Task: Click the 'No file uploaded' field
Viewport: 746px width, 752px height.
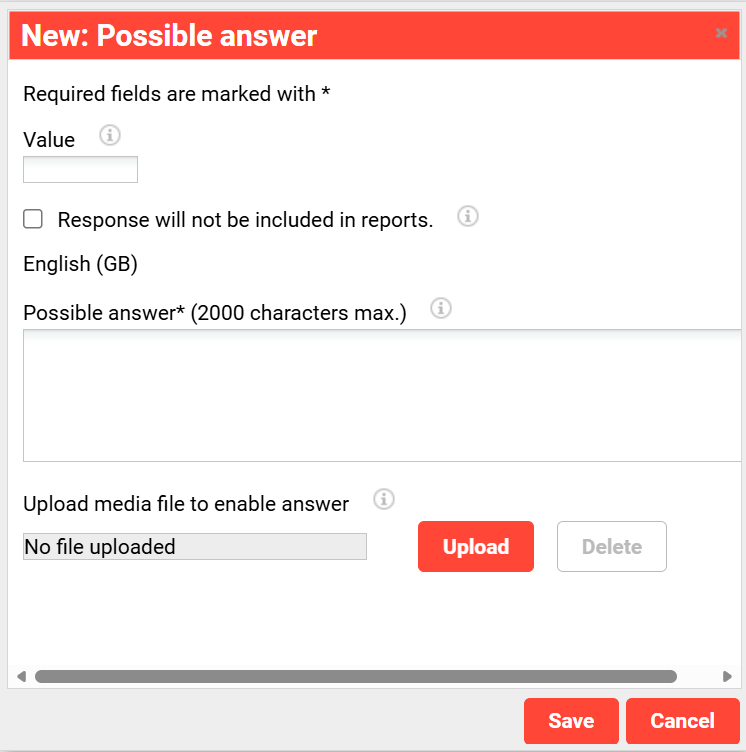Action: 195,547
